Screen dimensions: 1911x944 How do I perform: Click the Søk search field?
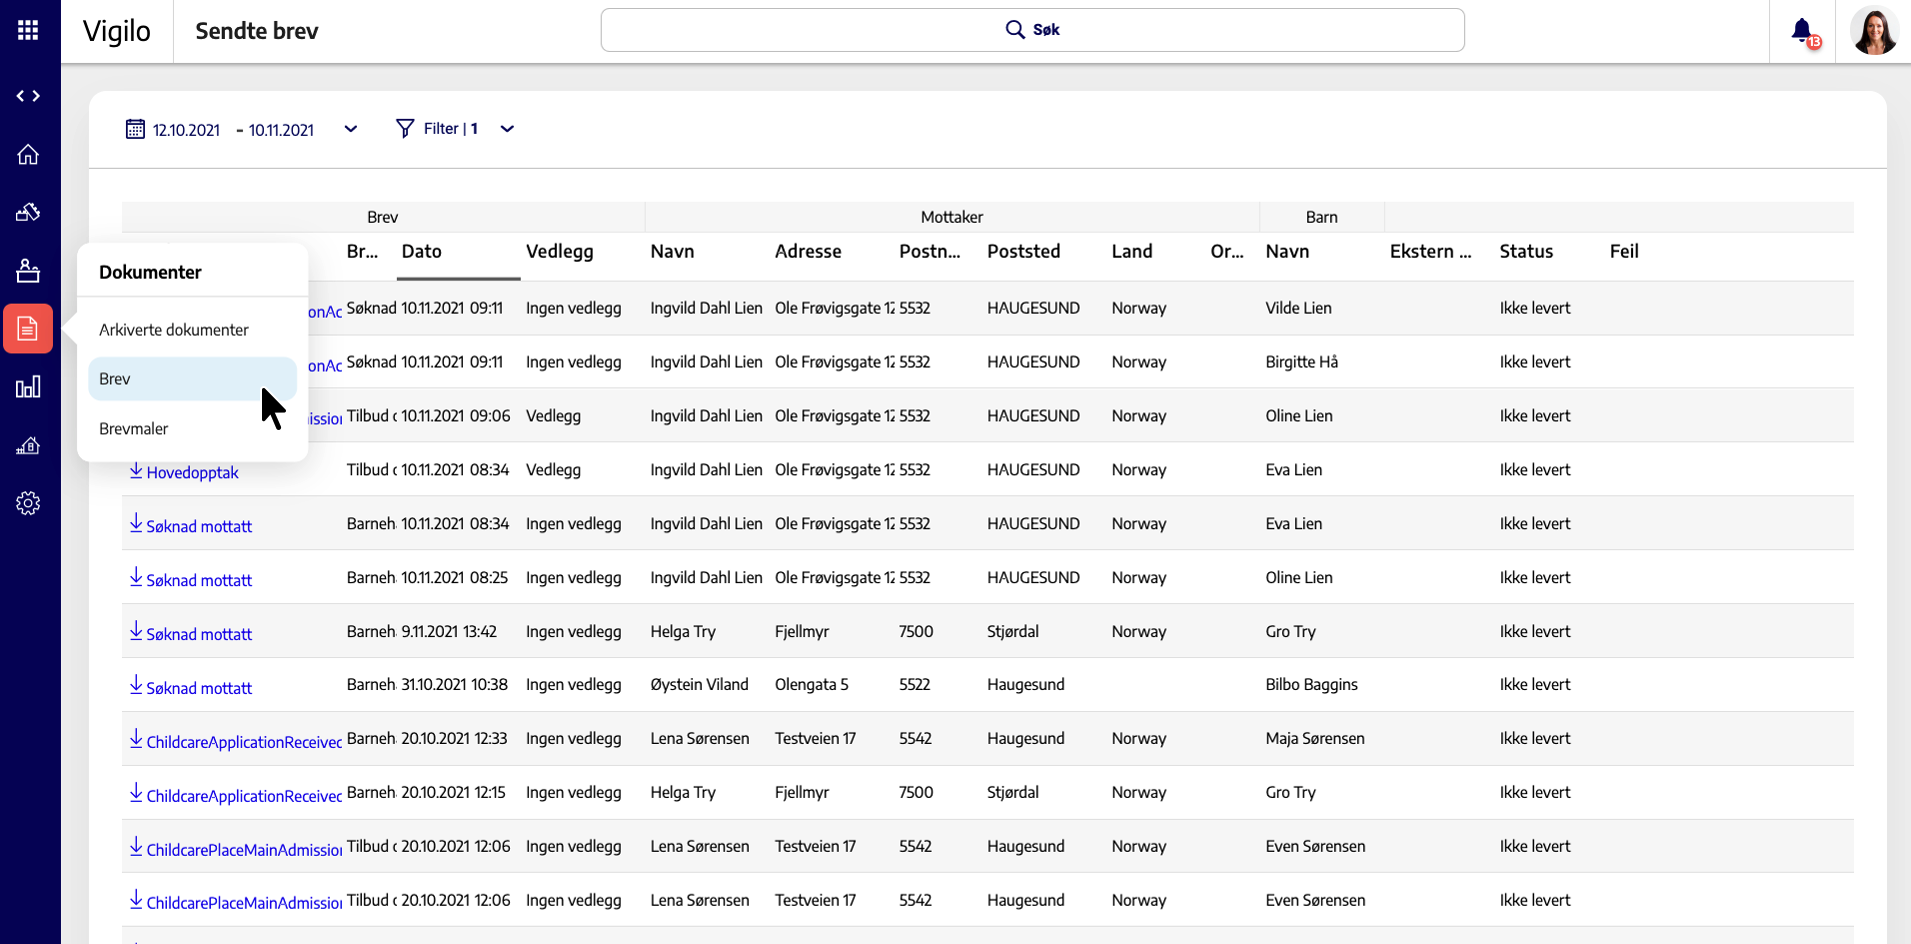point(1032,30)
